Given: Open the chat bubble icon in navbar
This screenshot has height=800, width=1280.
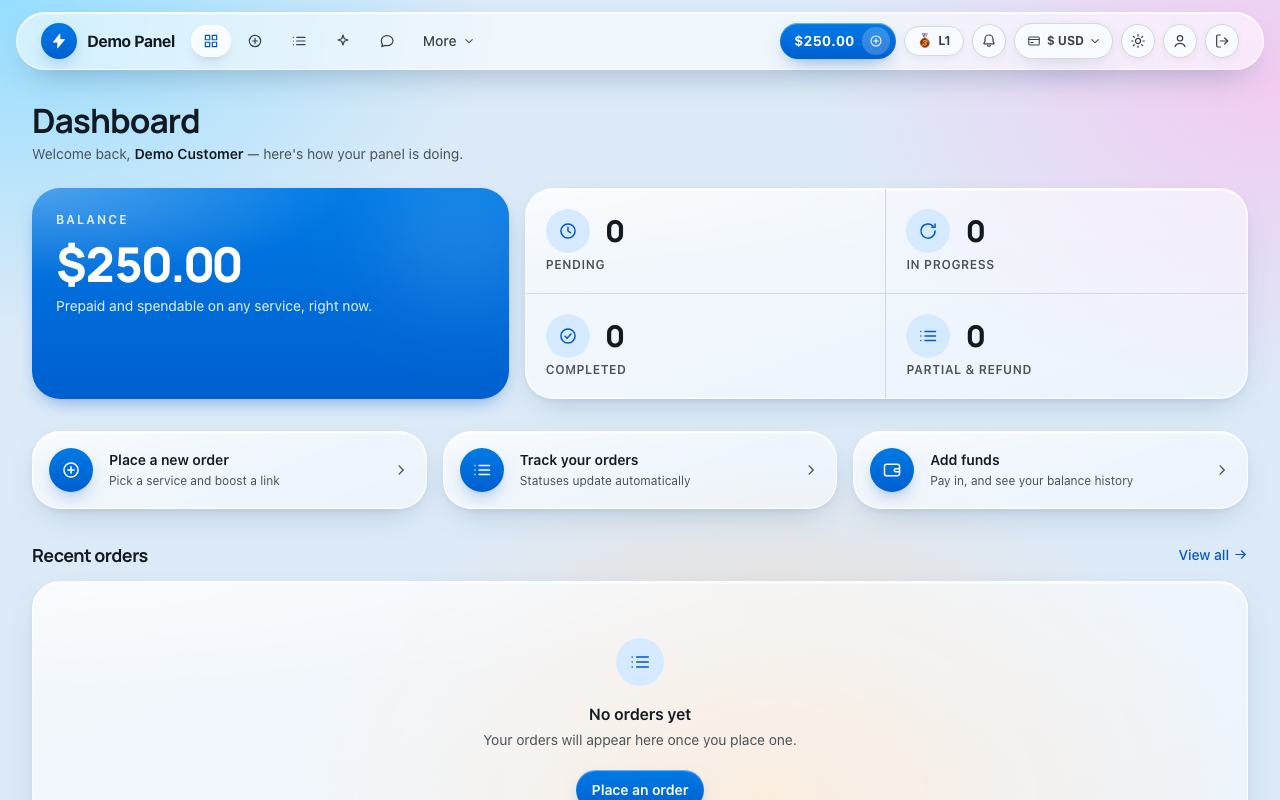Looking at the screenshot, I should [387, 41].
